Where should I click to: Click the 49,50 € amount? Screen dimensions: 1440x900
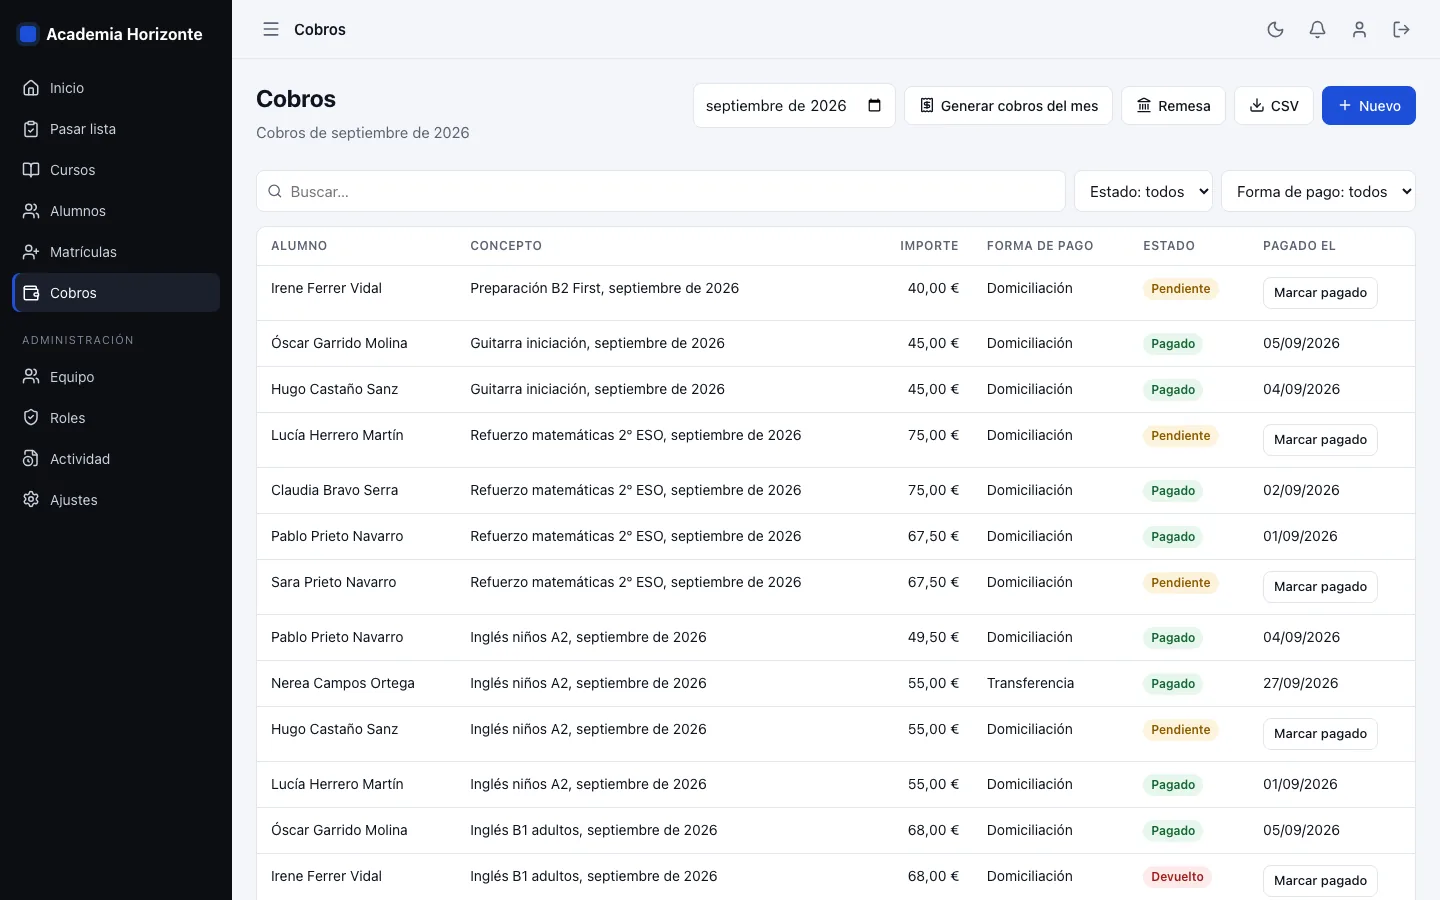coord(933,637)
